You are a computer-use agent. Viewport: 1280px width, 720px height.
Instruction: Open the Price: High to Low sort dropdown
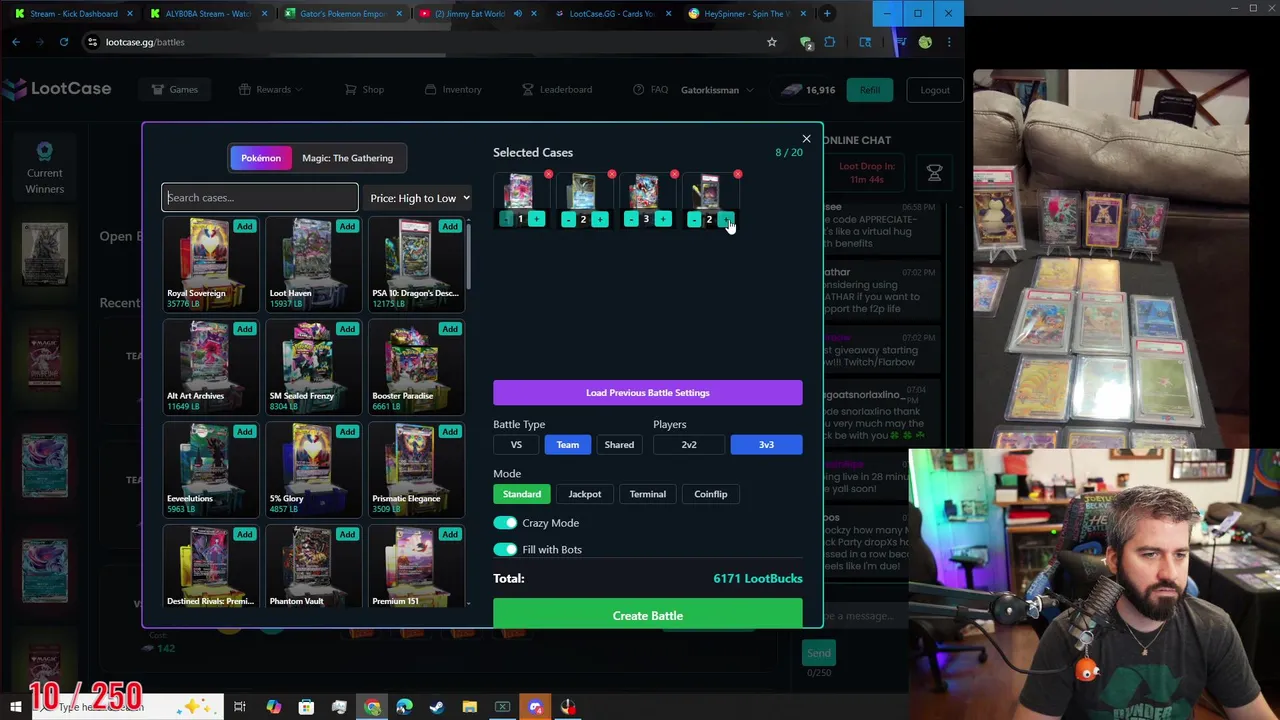coord(419,198)
